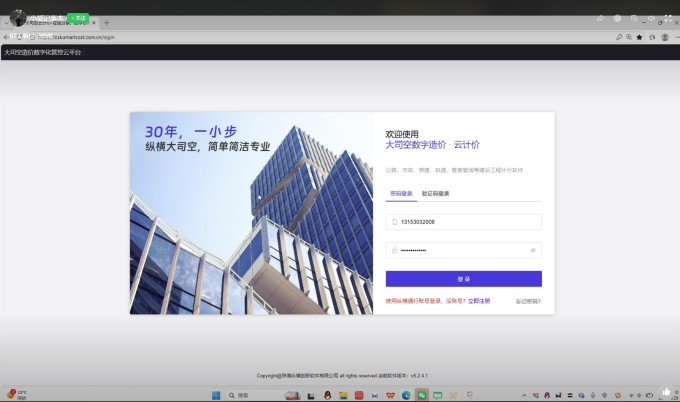Open the 立即注册 register link

pyautogui.click(x=479, y=301)
